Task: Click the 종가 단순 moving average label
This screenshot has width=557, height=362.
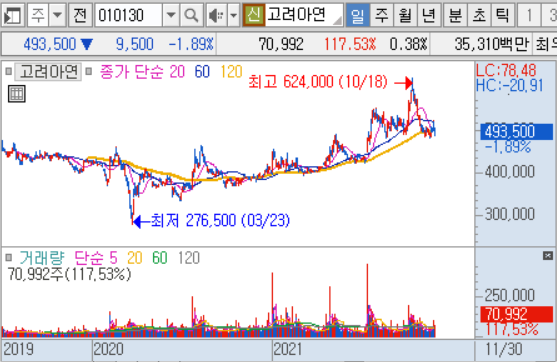Action: tap(131, 72)
